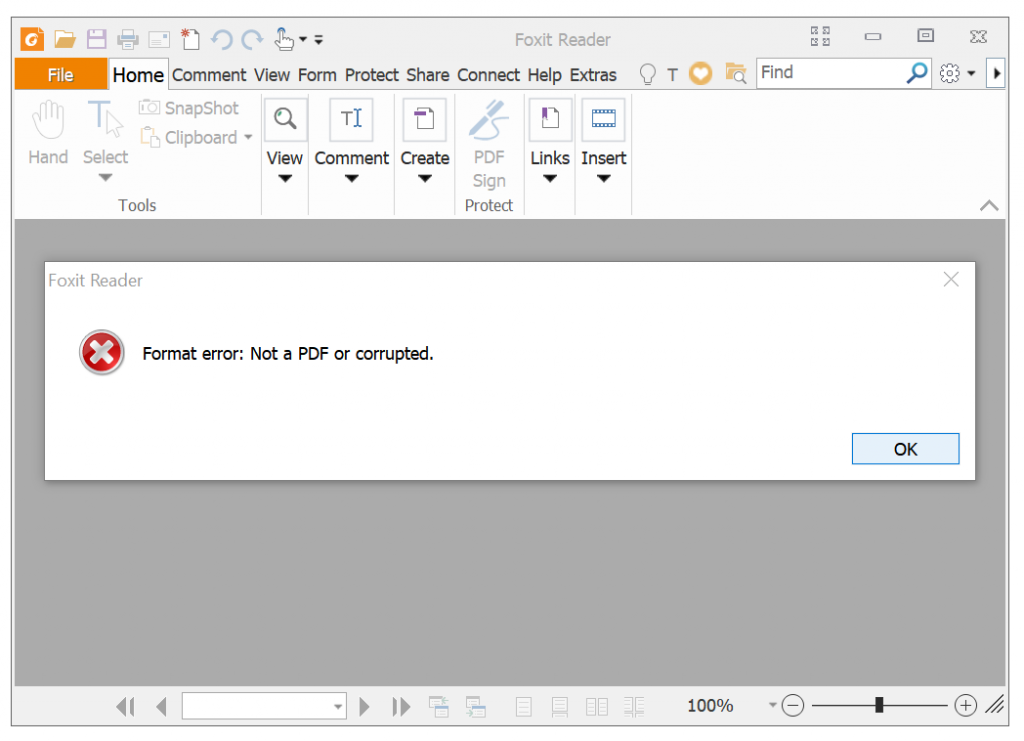Go to the previous page
1024x741 pixels.
162,706
